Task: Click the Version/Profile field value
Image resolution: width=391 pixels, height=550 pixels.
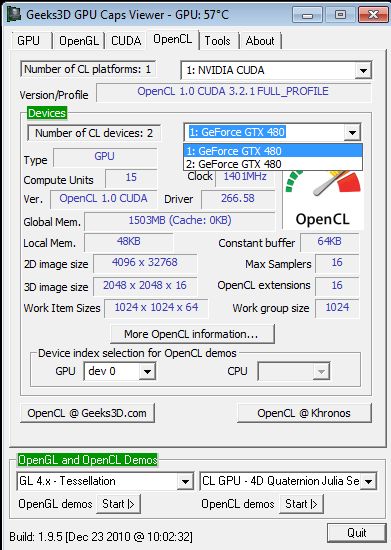Action: pos(234,92)
